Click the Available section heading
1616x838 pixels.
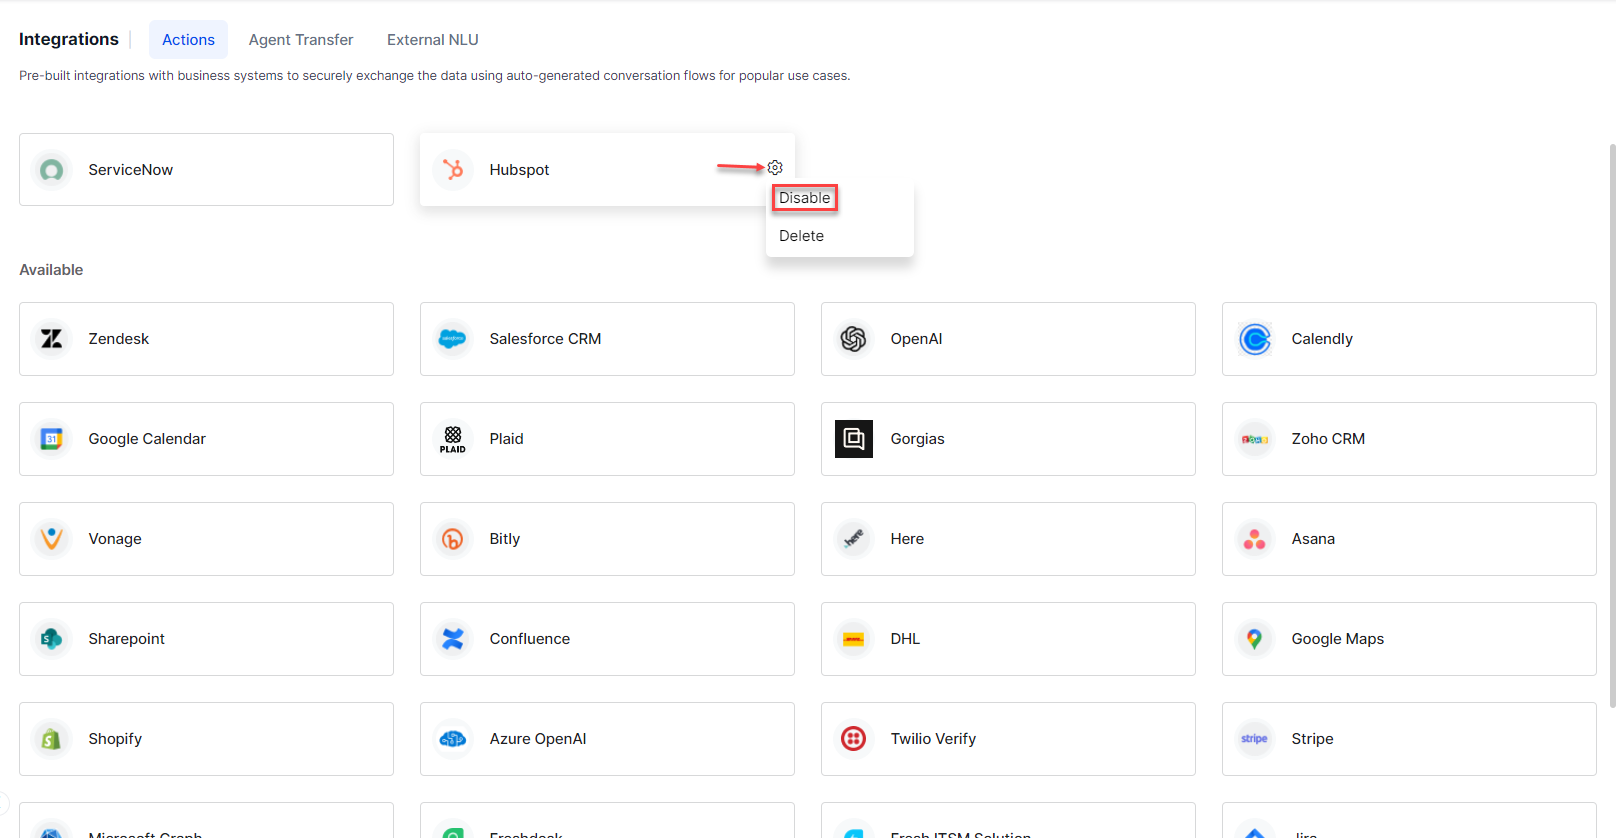[51, 270]
